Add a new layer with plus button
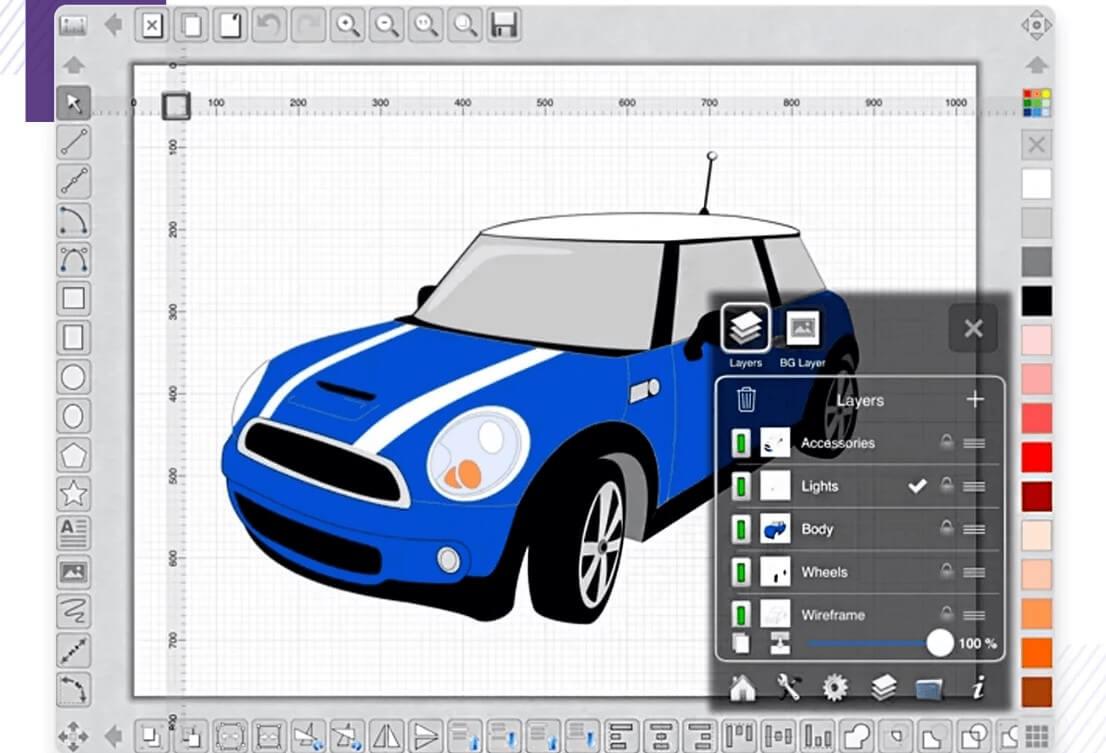Image resolution: width=1106 pixels, height=753 pixels. (975, 400)
